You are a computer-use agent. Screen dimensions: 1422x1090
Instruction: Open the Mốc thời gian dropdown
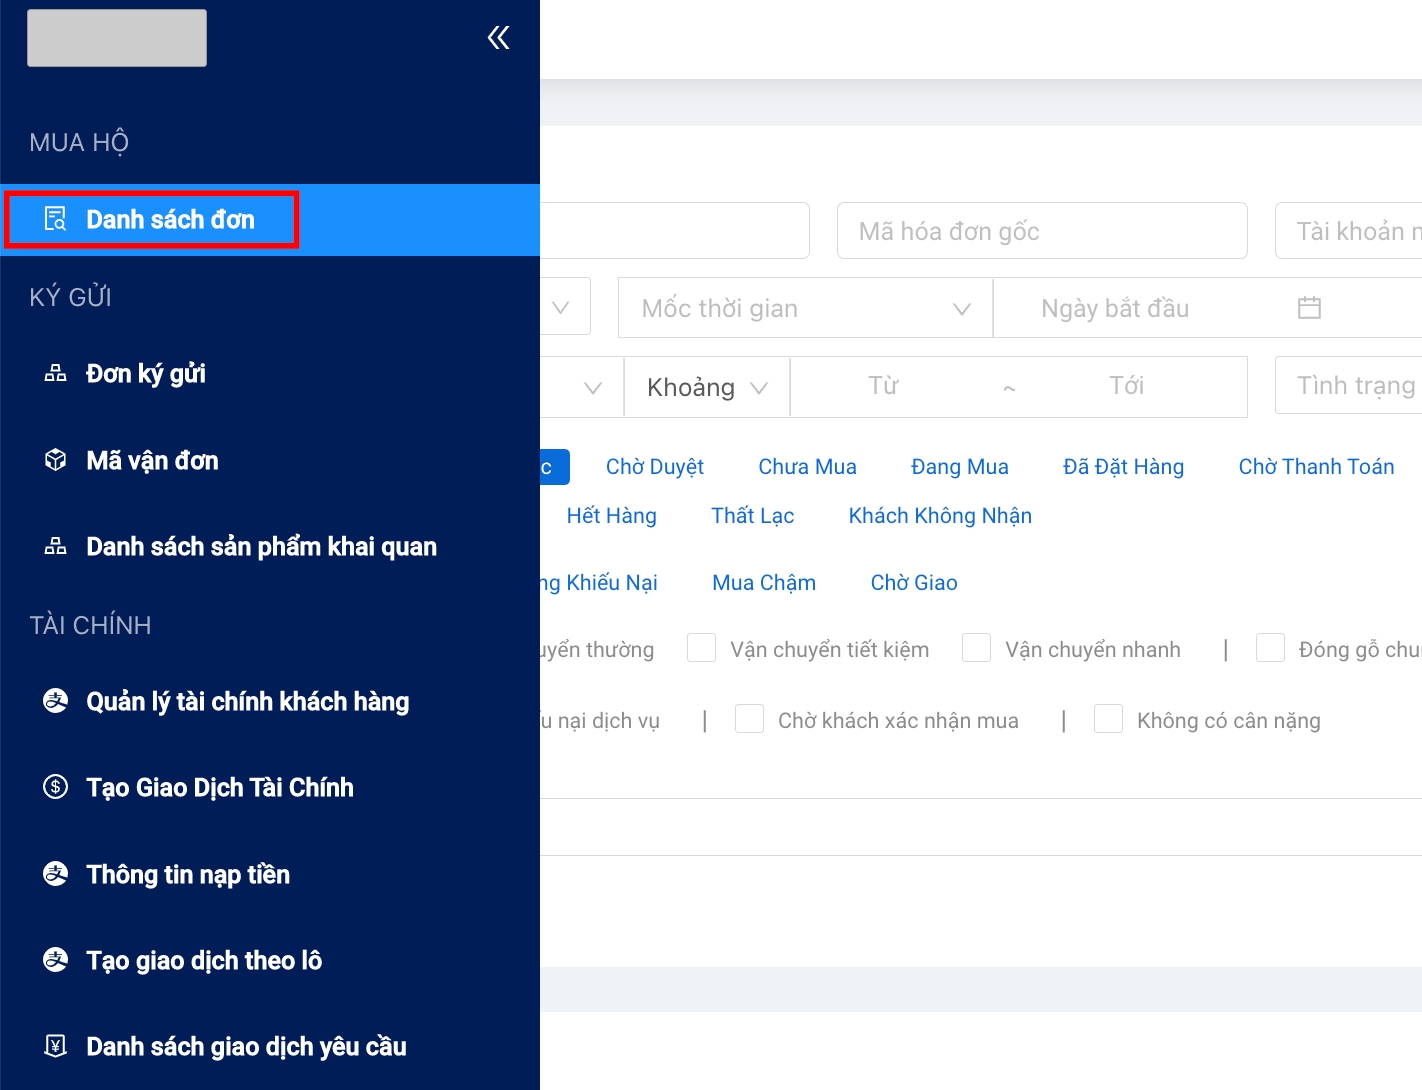805,308
